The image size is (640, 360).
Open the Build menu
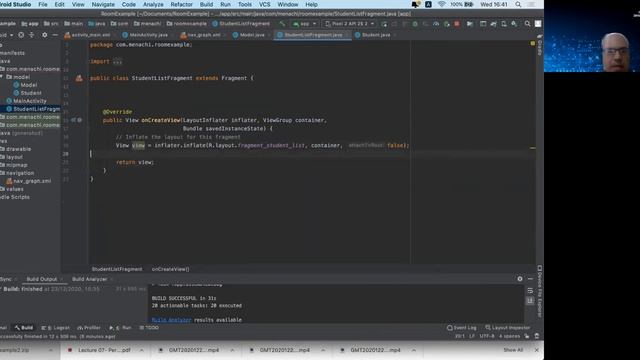pyautogui.click(x=206, y=4)
